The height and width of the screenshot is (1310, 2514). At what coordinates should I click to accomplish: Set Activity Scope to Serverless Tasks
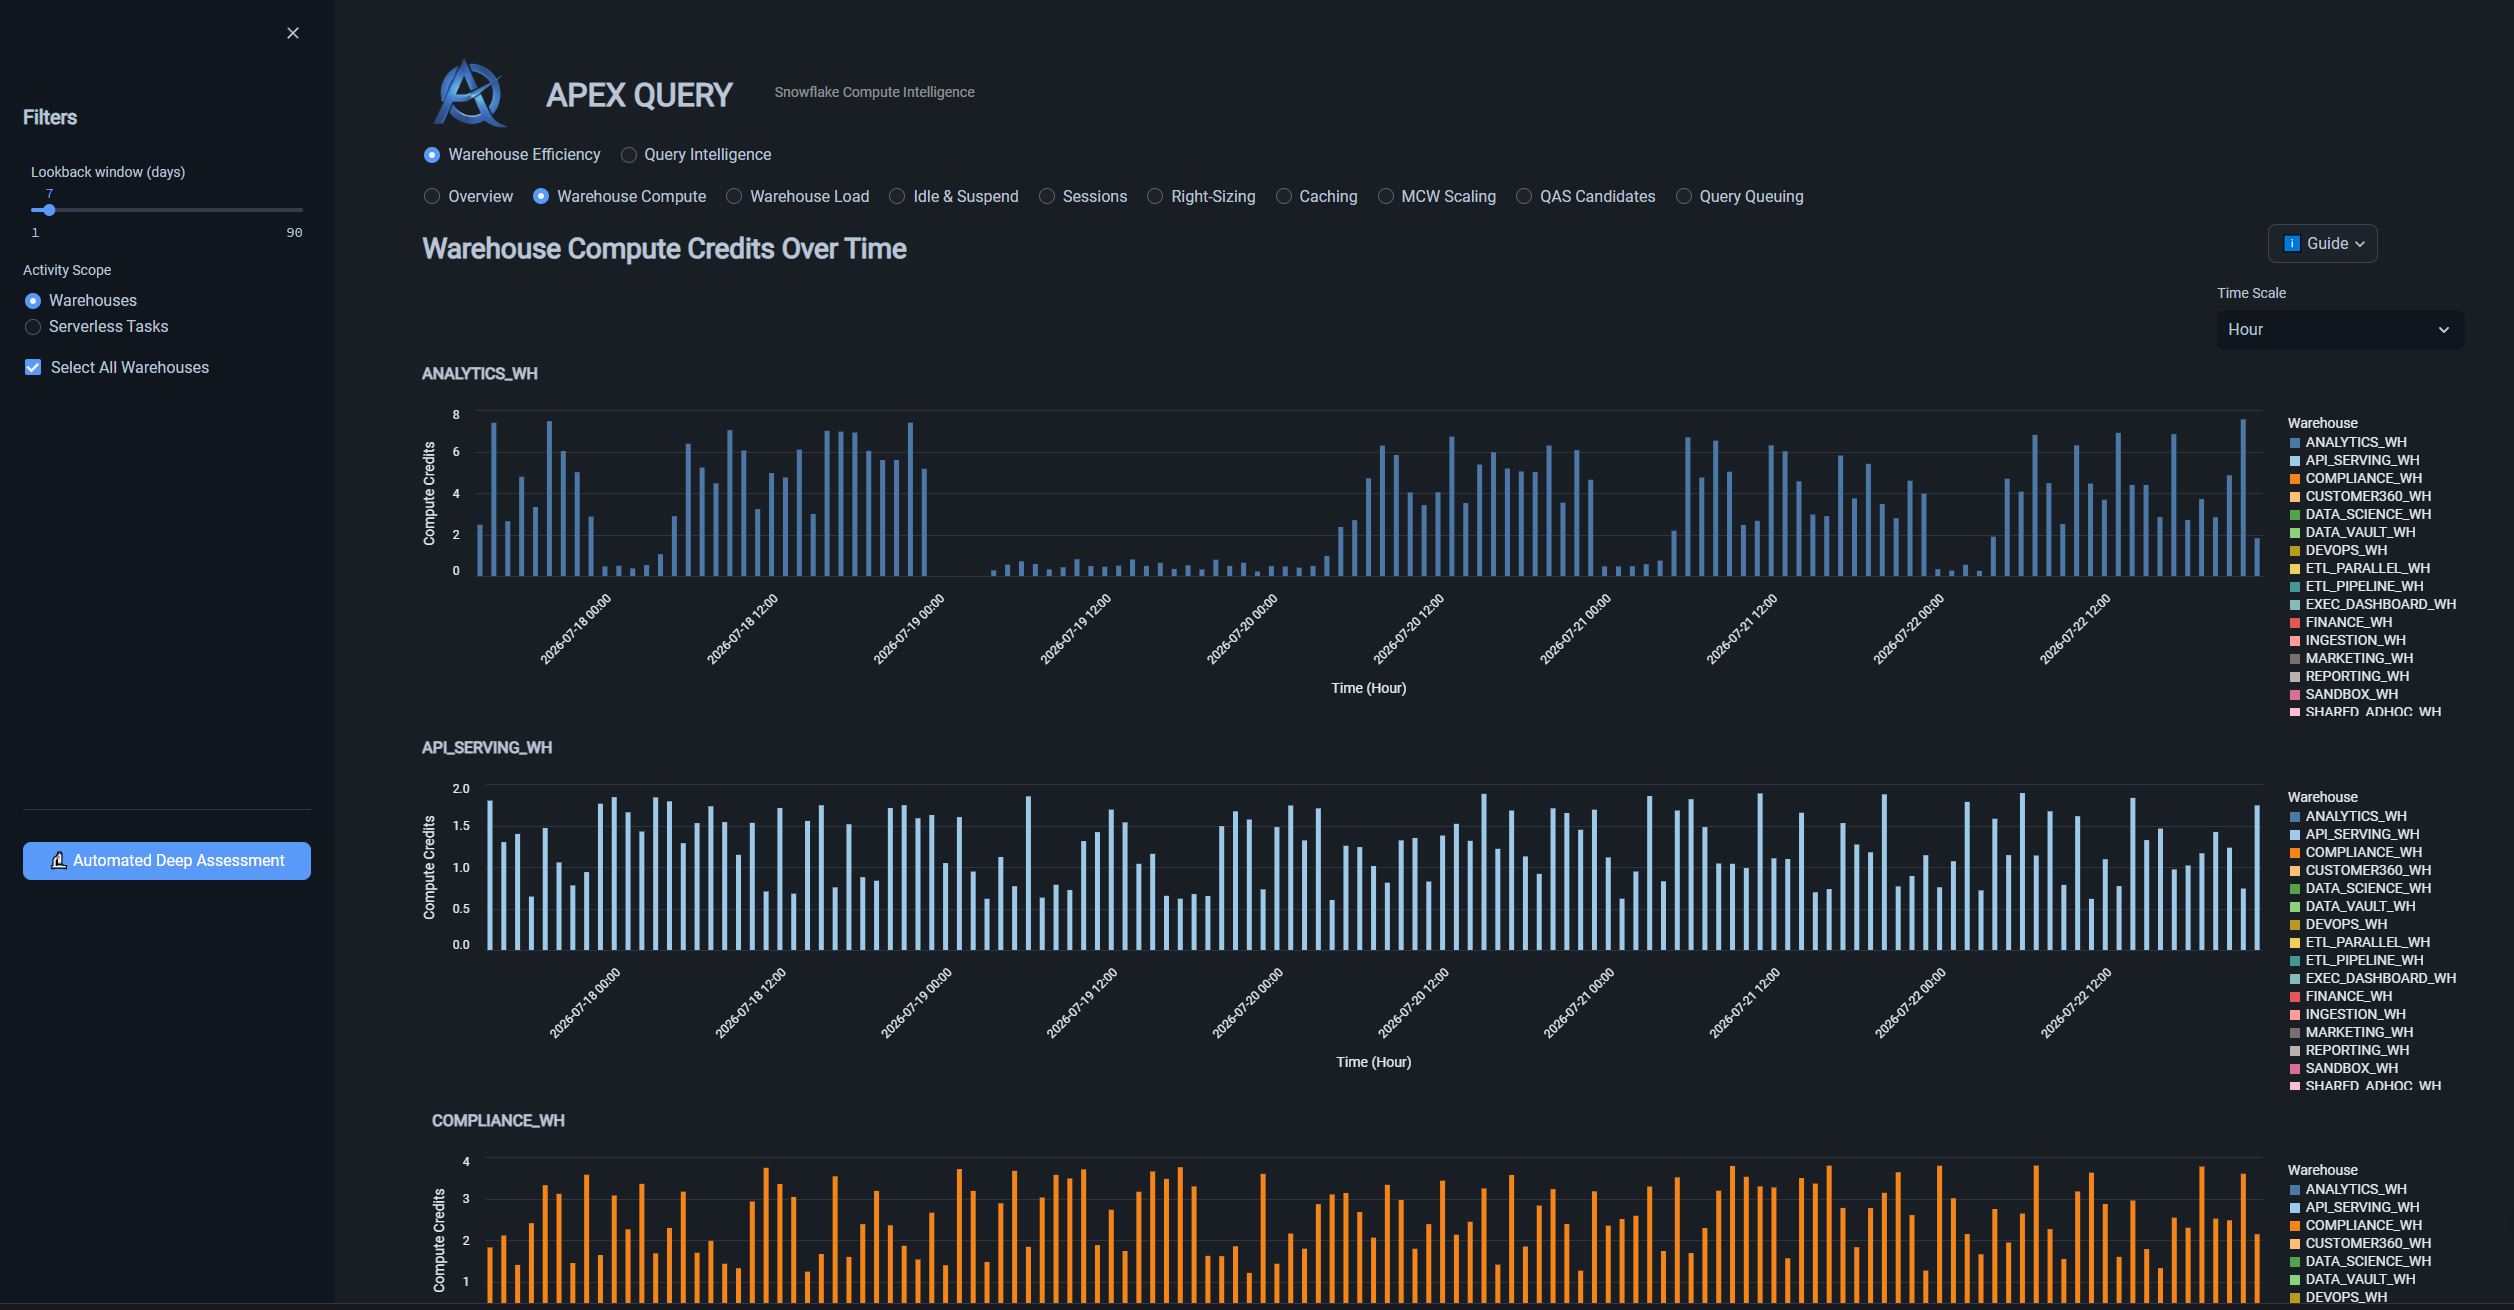pos(96,327)
